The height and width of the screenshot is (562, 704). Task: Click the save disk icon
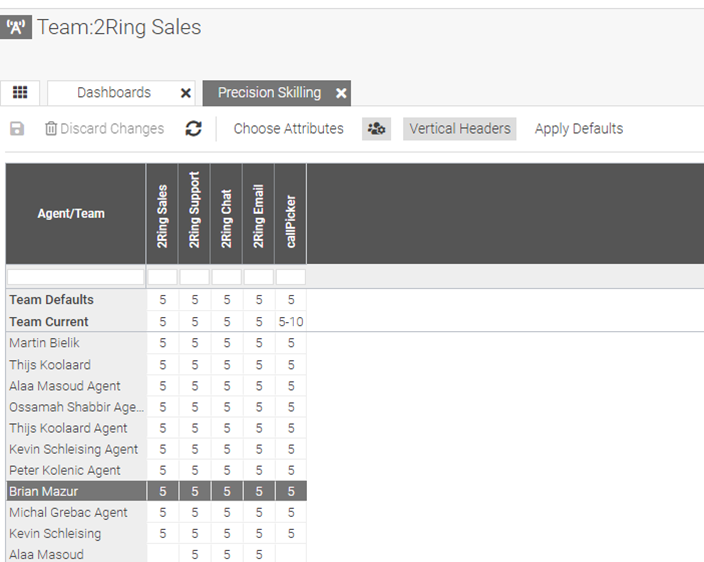tap(17, 129)
